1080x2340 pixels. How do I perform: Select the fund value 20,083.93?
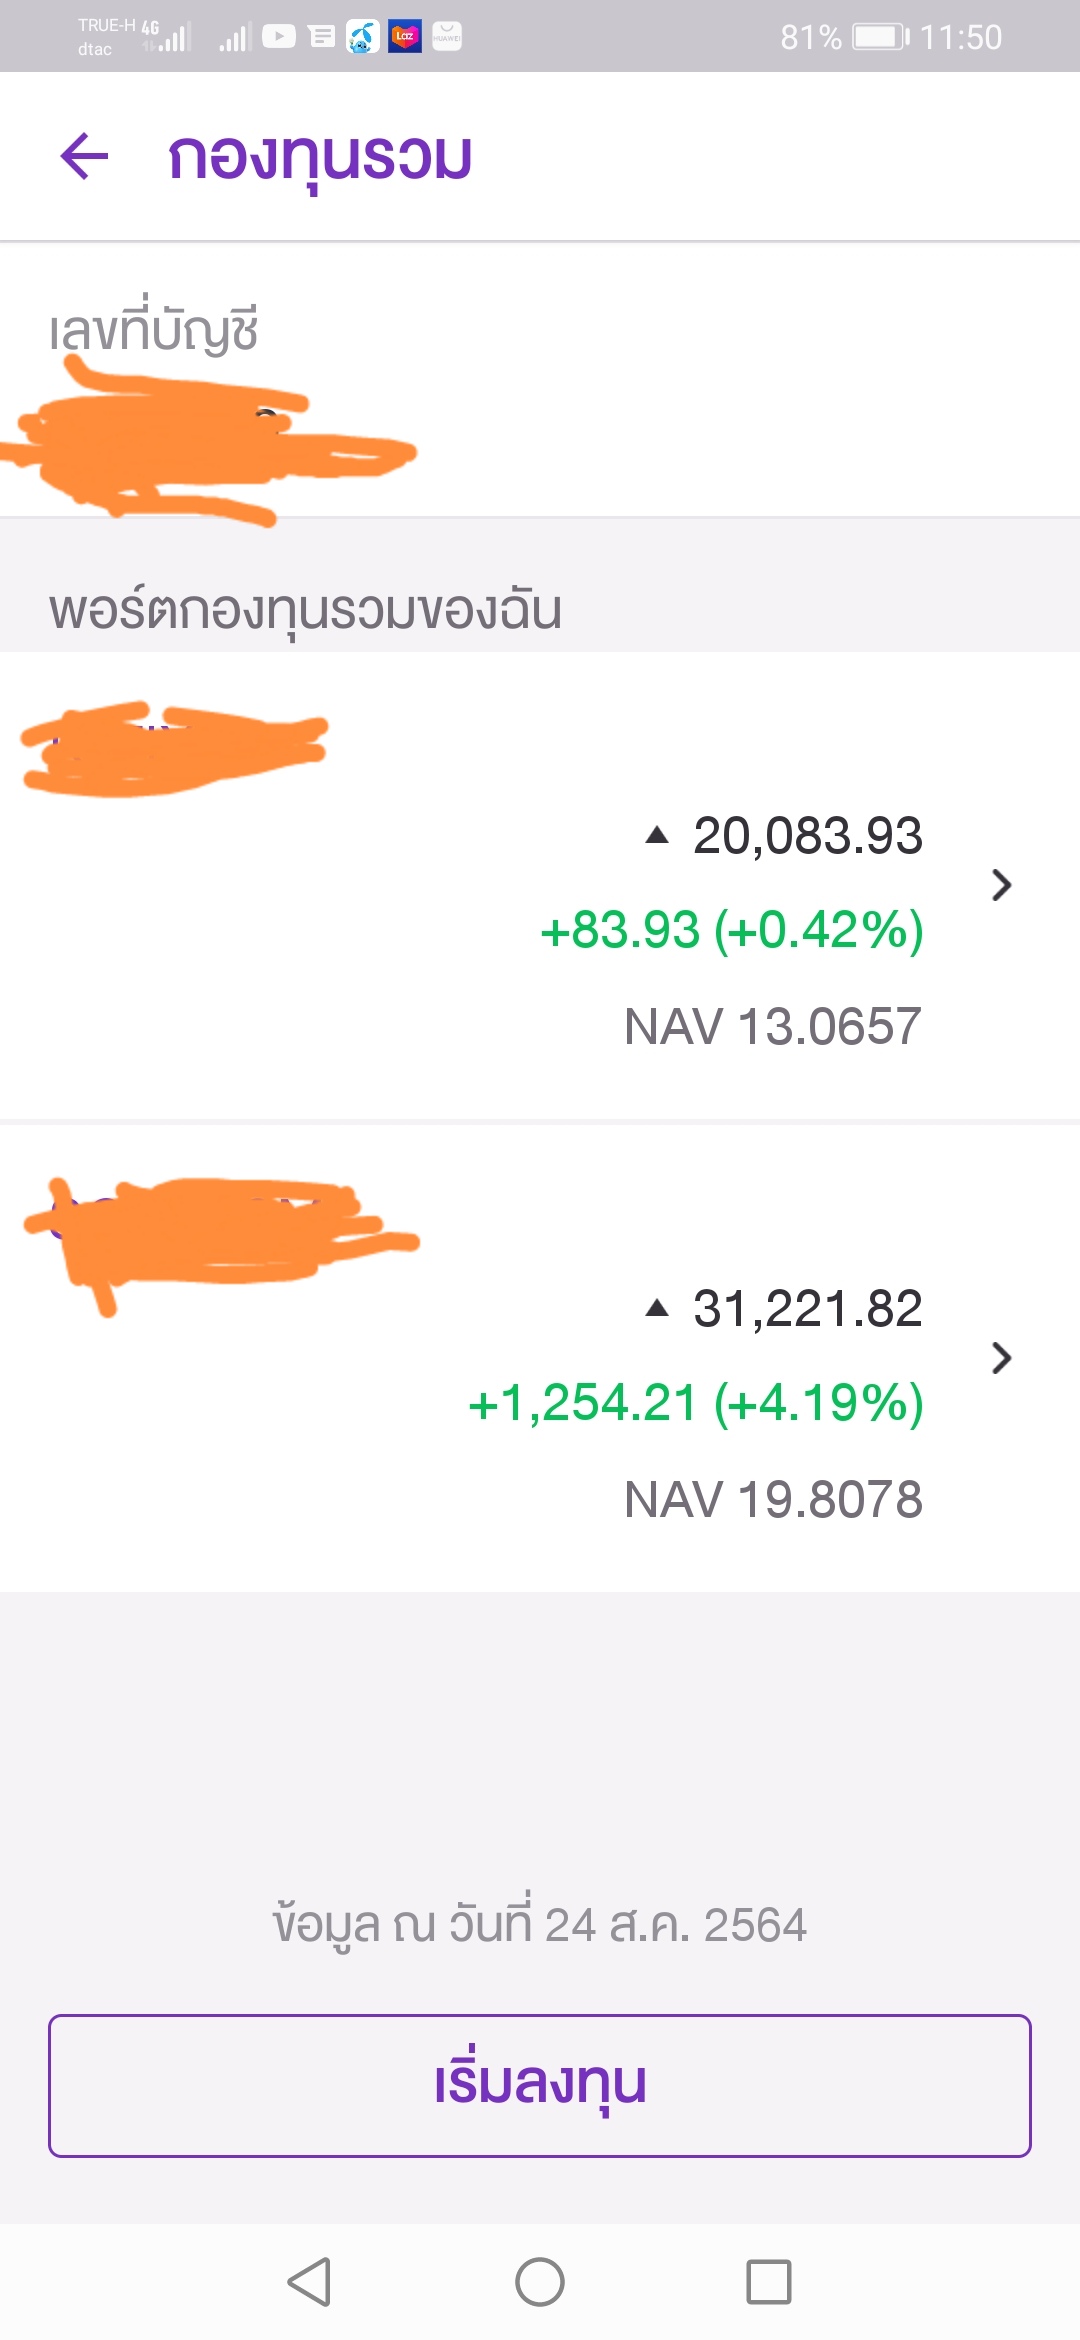pos(807,835)
